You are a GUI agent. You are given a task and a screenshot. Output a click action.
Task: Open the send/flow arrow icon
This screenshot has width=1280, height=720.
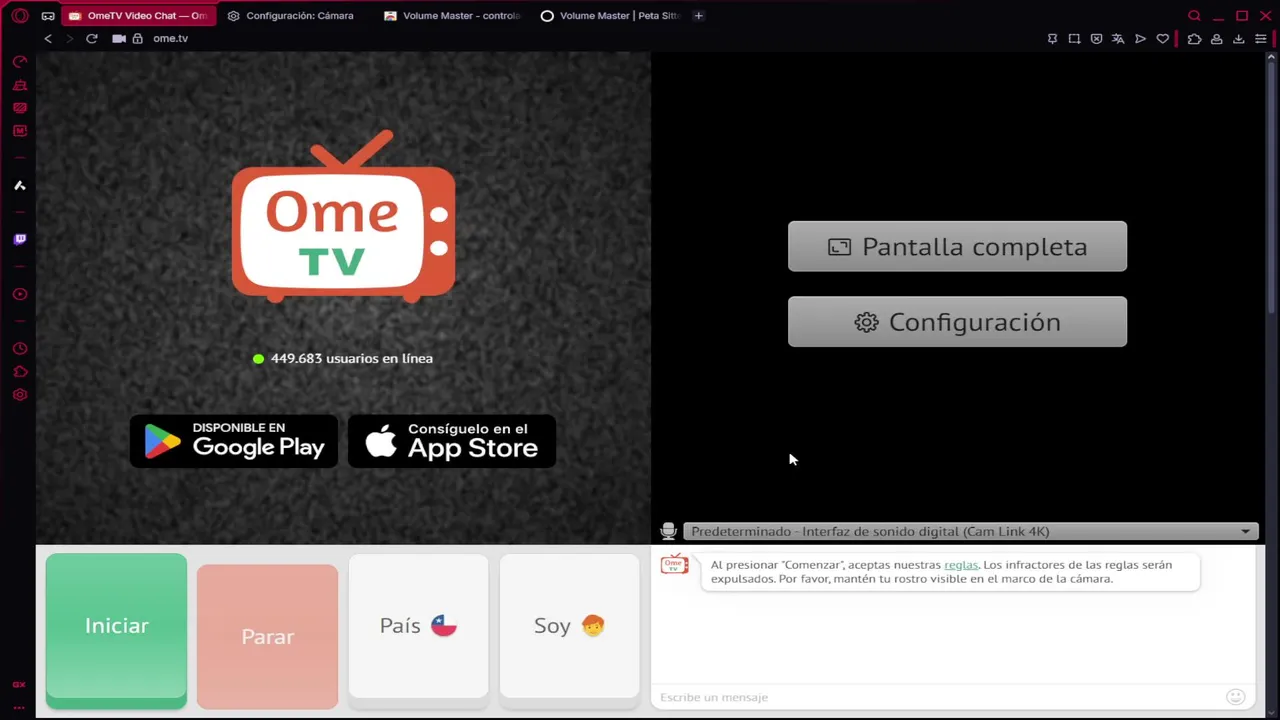click(1140, 39)
